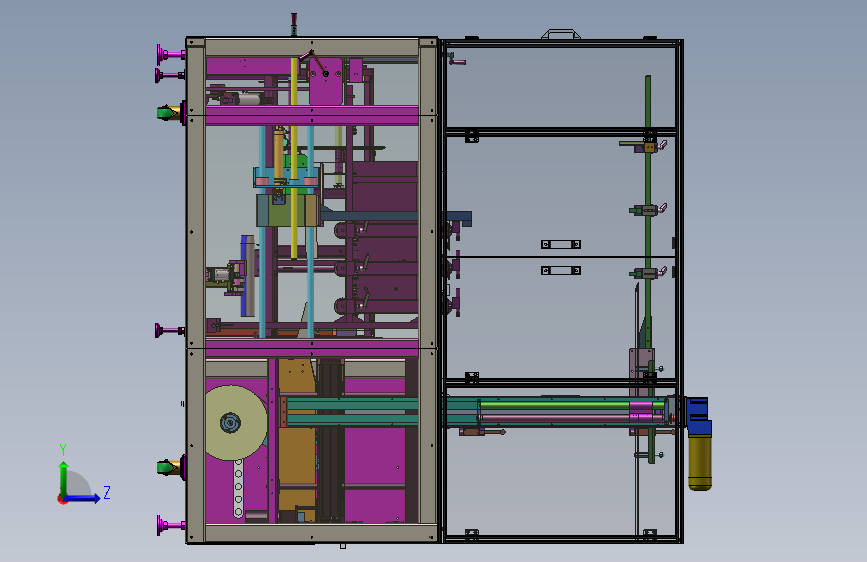Viewport: 867px width, 562px height.
Task: Select the blue hub of tape roll
Action: click(x=230, y=423)
